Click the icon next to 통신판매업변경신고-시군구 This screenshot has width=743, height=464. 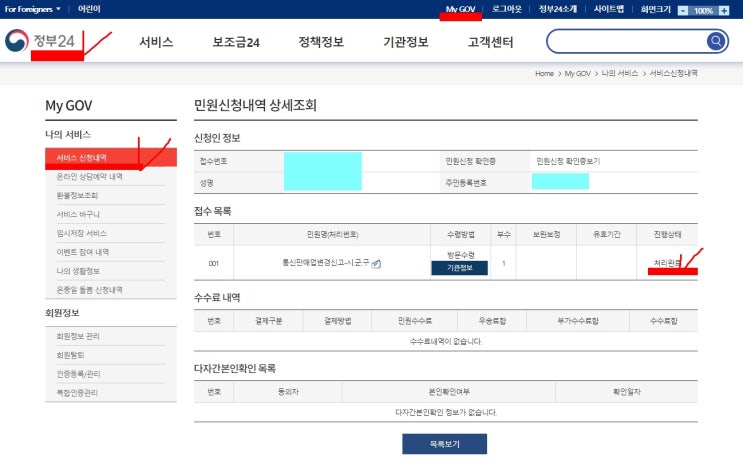coord(376,264)
